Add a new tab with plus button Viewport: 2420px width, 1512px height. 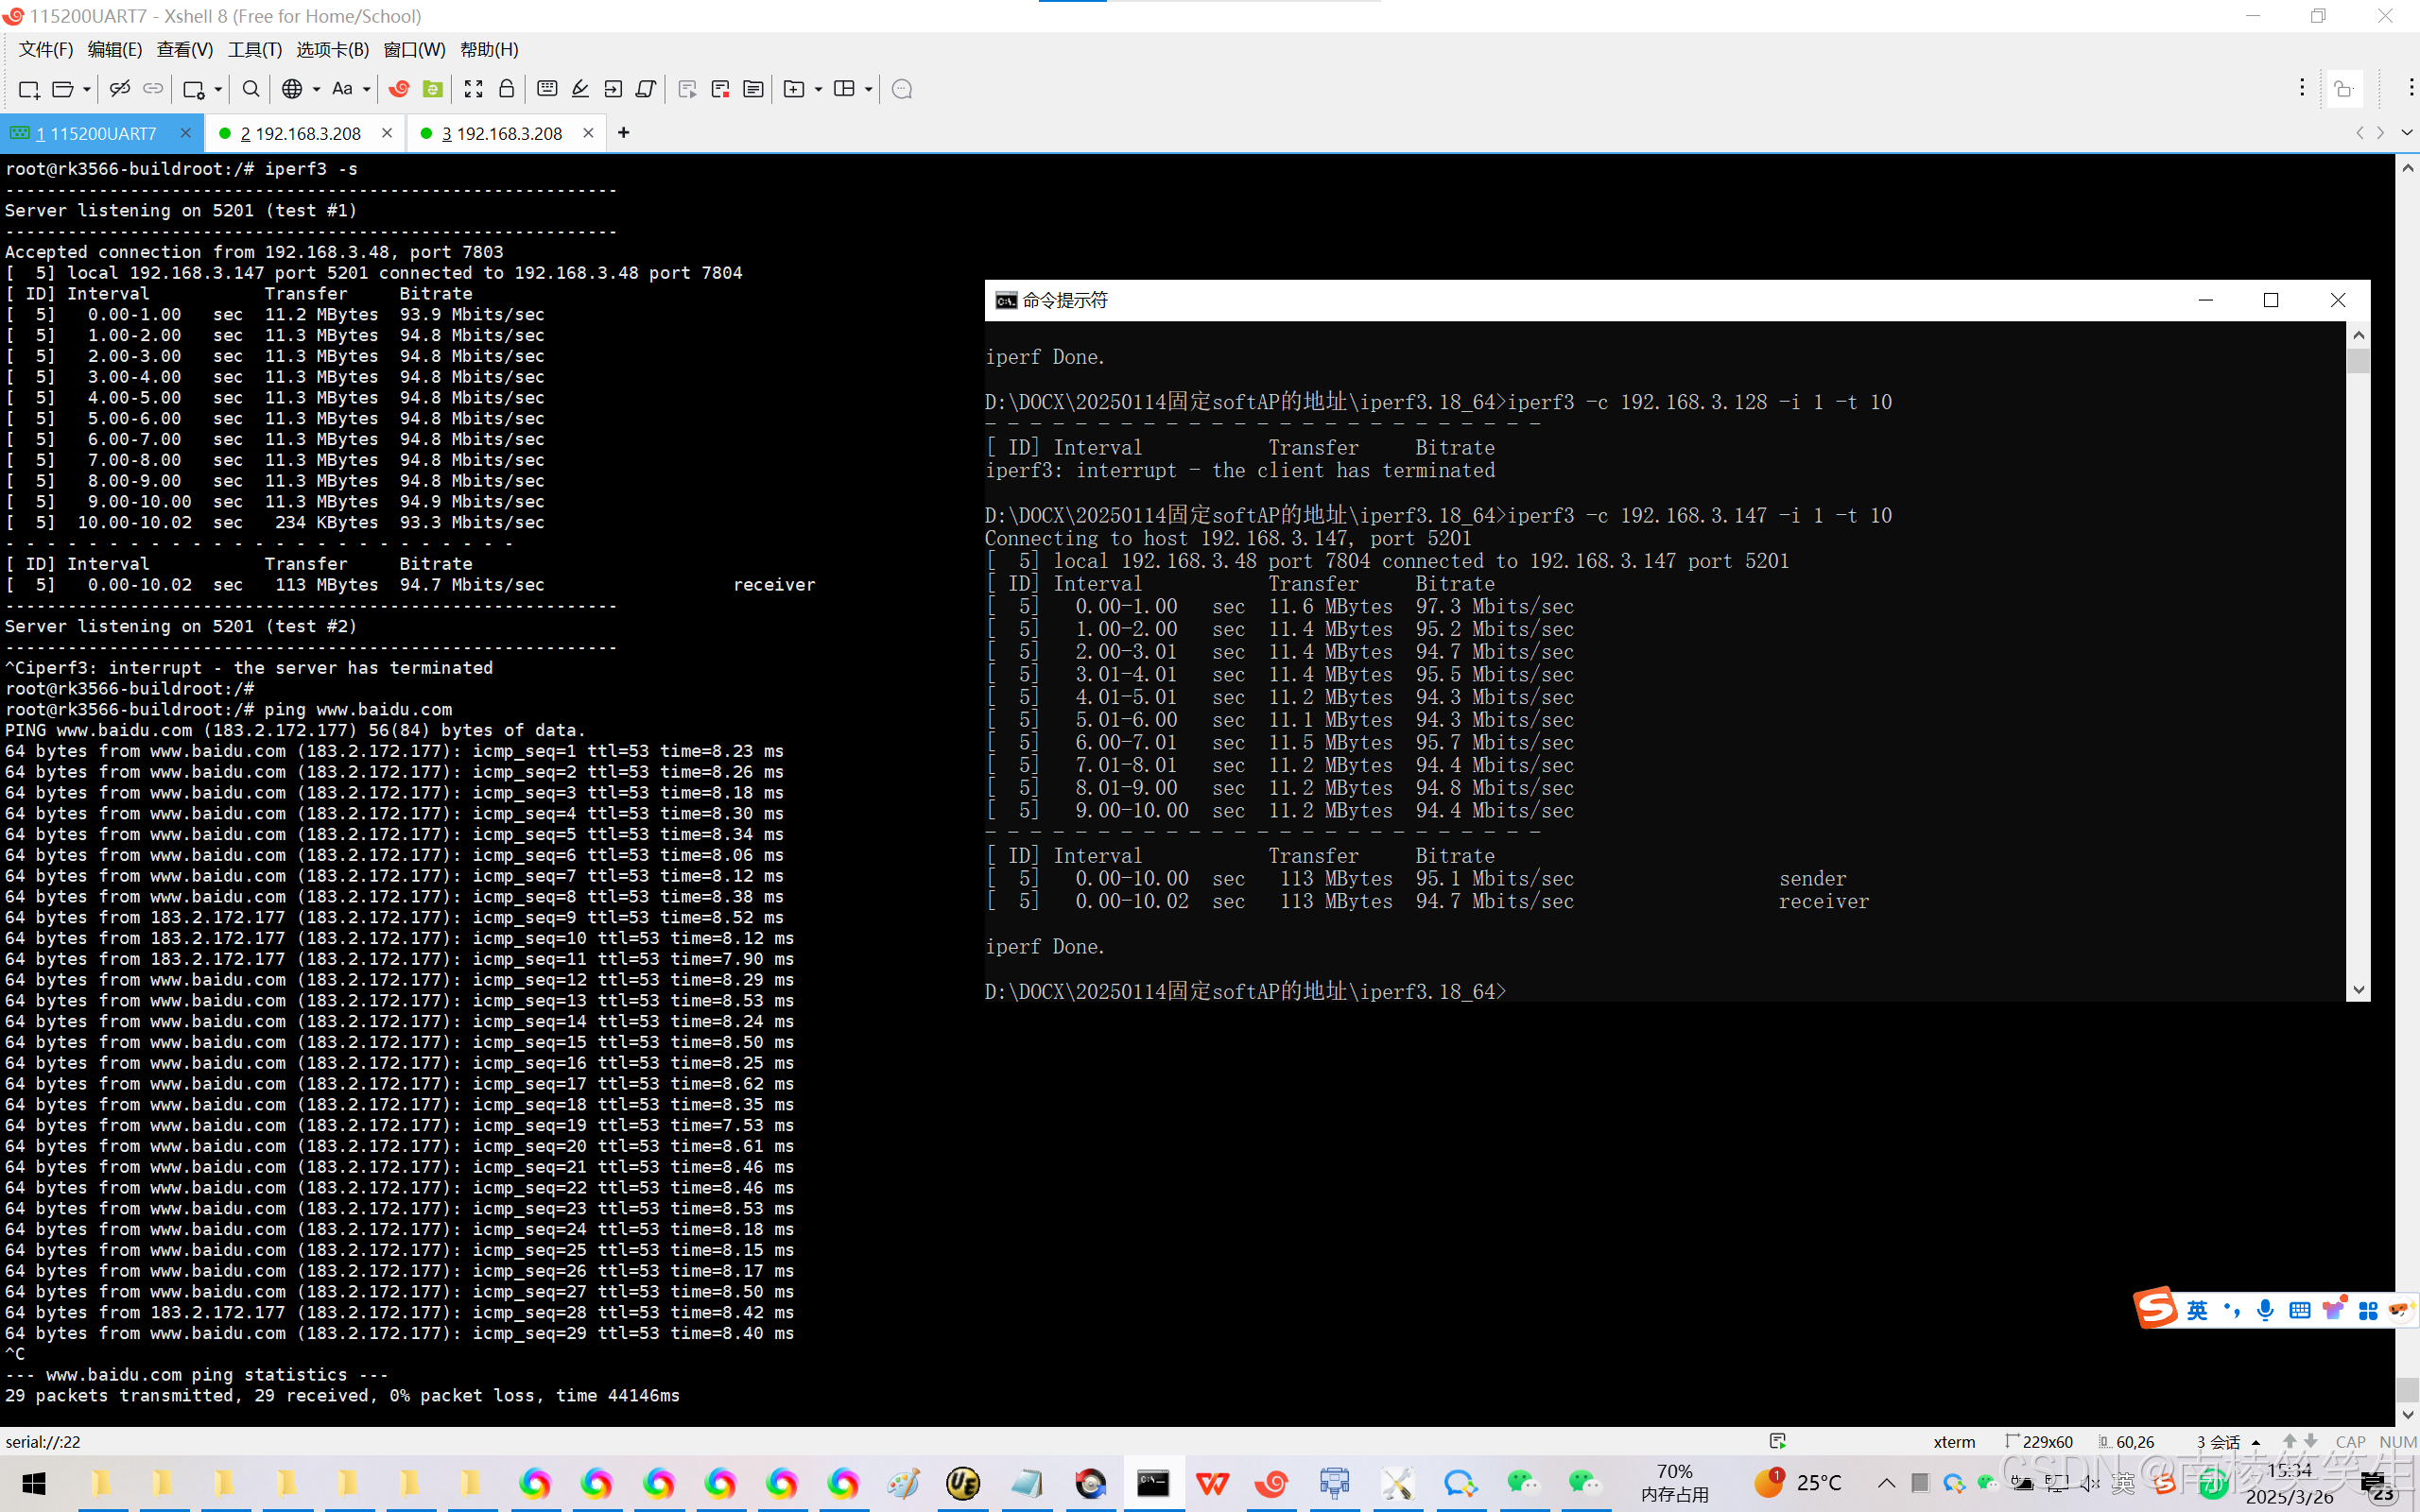[623, 132]
